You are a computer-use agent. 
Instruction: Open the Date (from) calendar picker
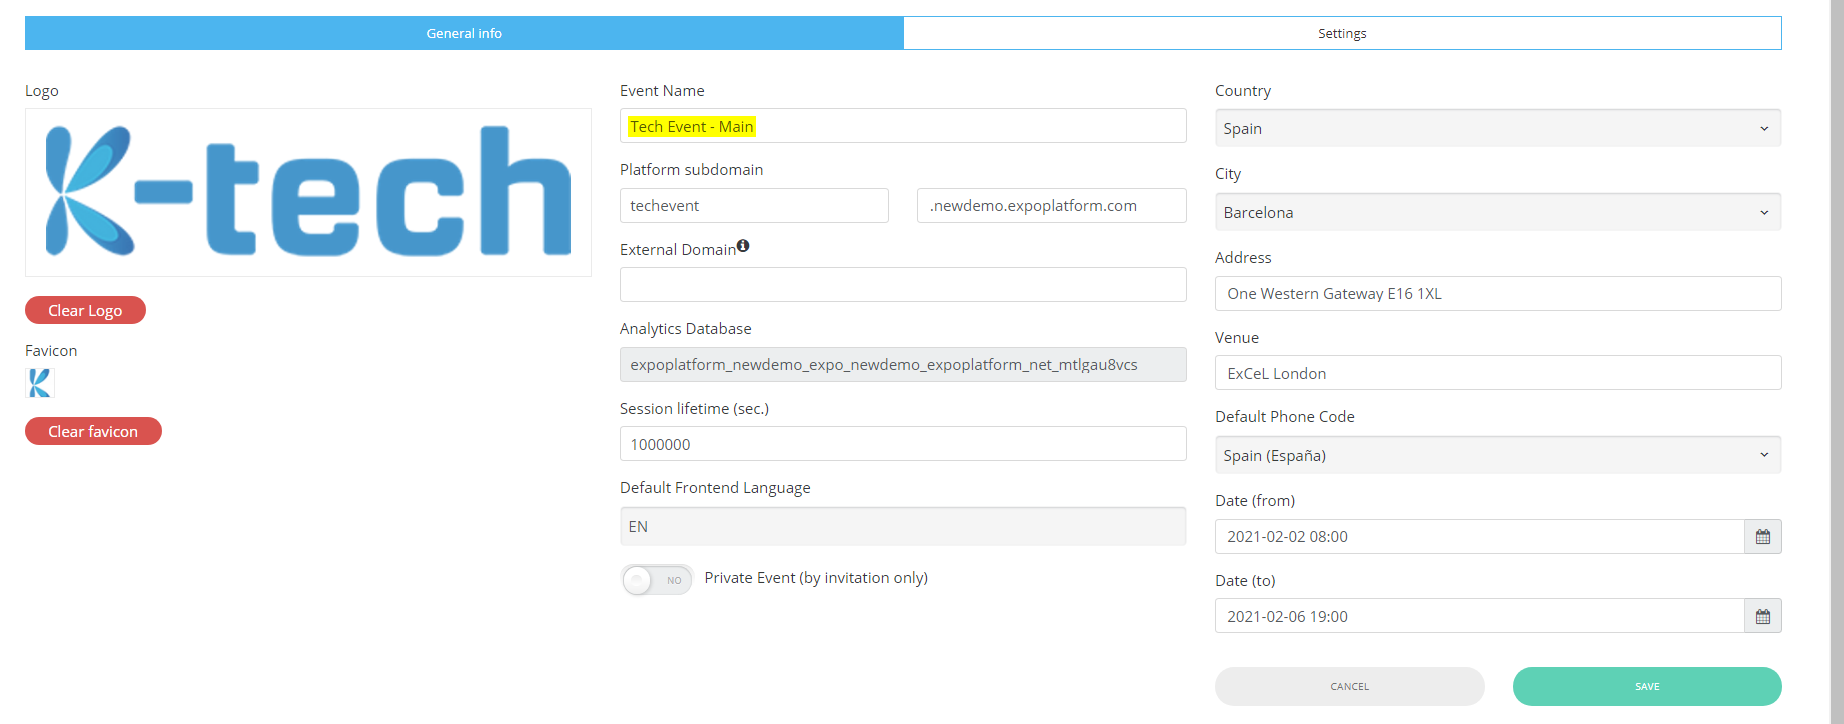point(1762,537)
